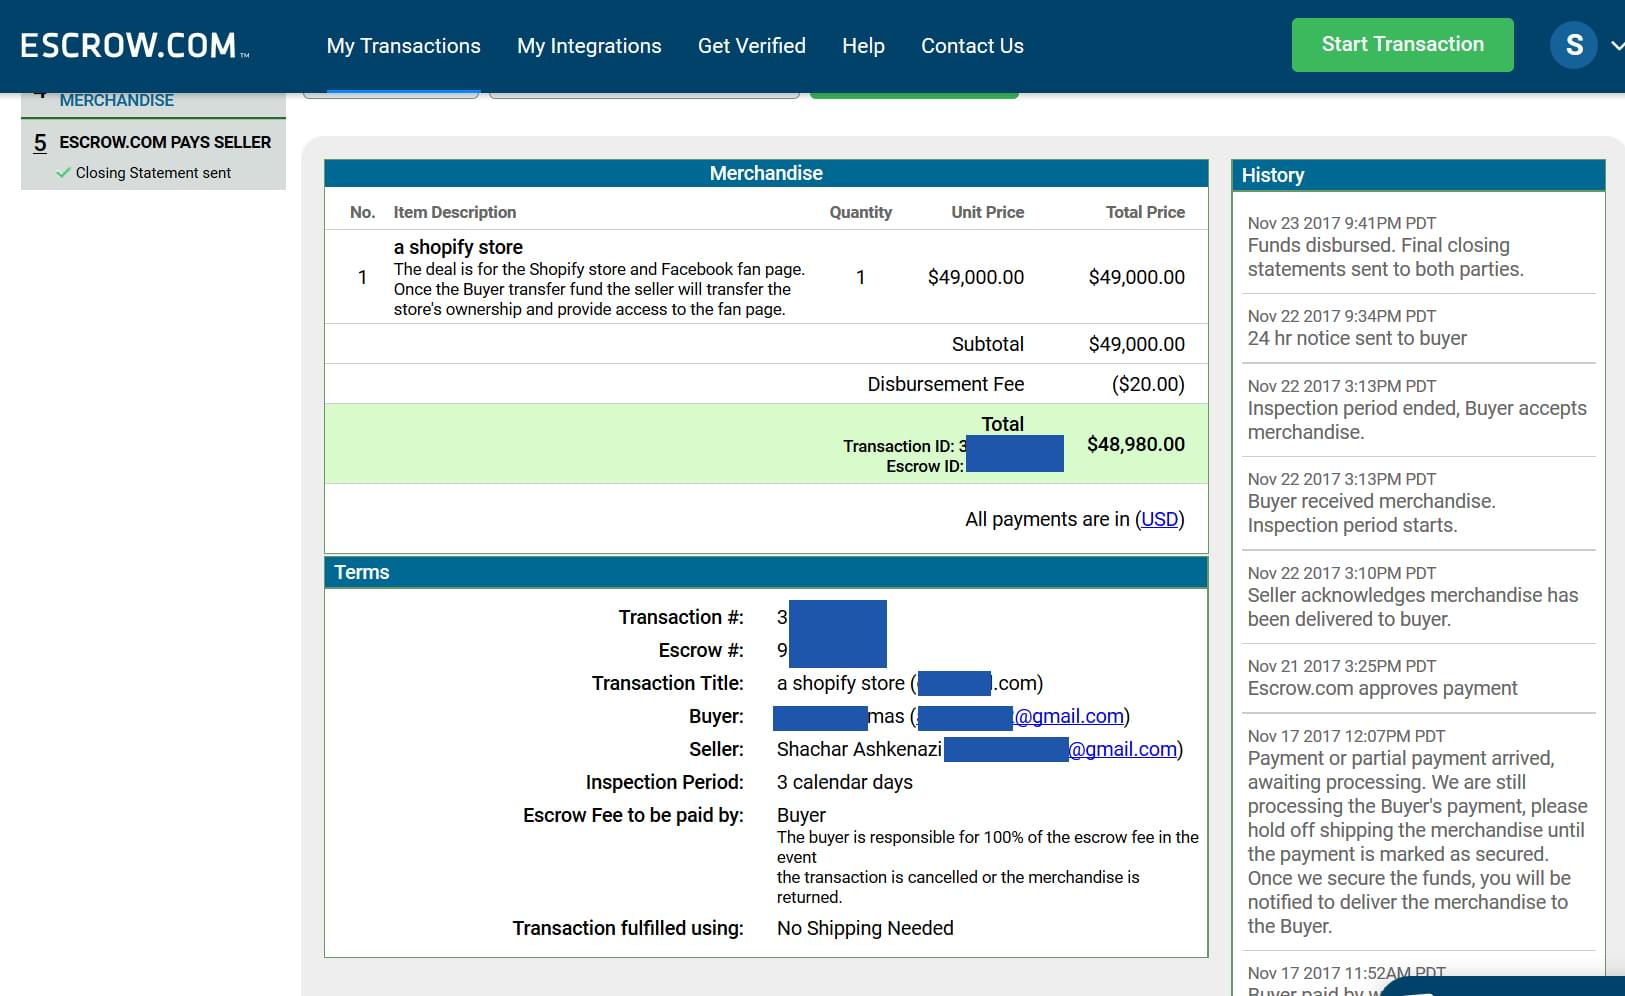Click the '3 calendar days' inspection value
Screen dimensions: 1625x996
(x=845, y=782)
